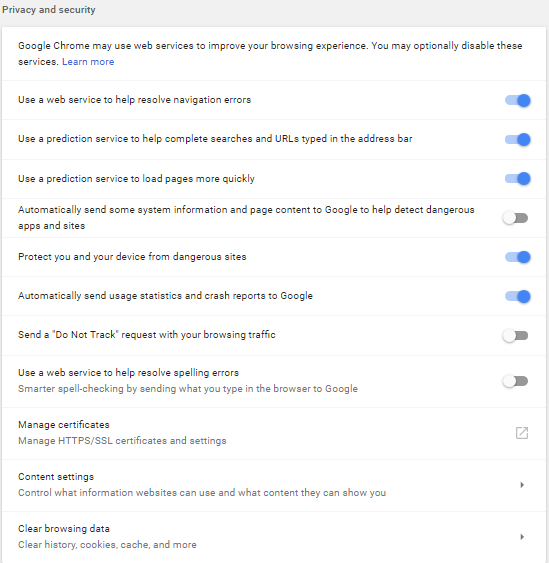
Task: Disable the navigation errors web service toggle
Action: 517,100
